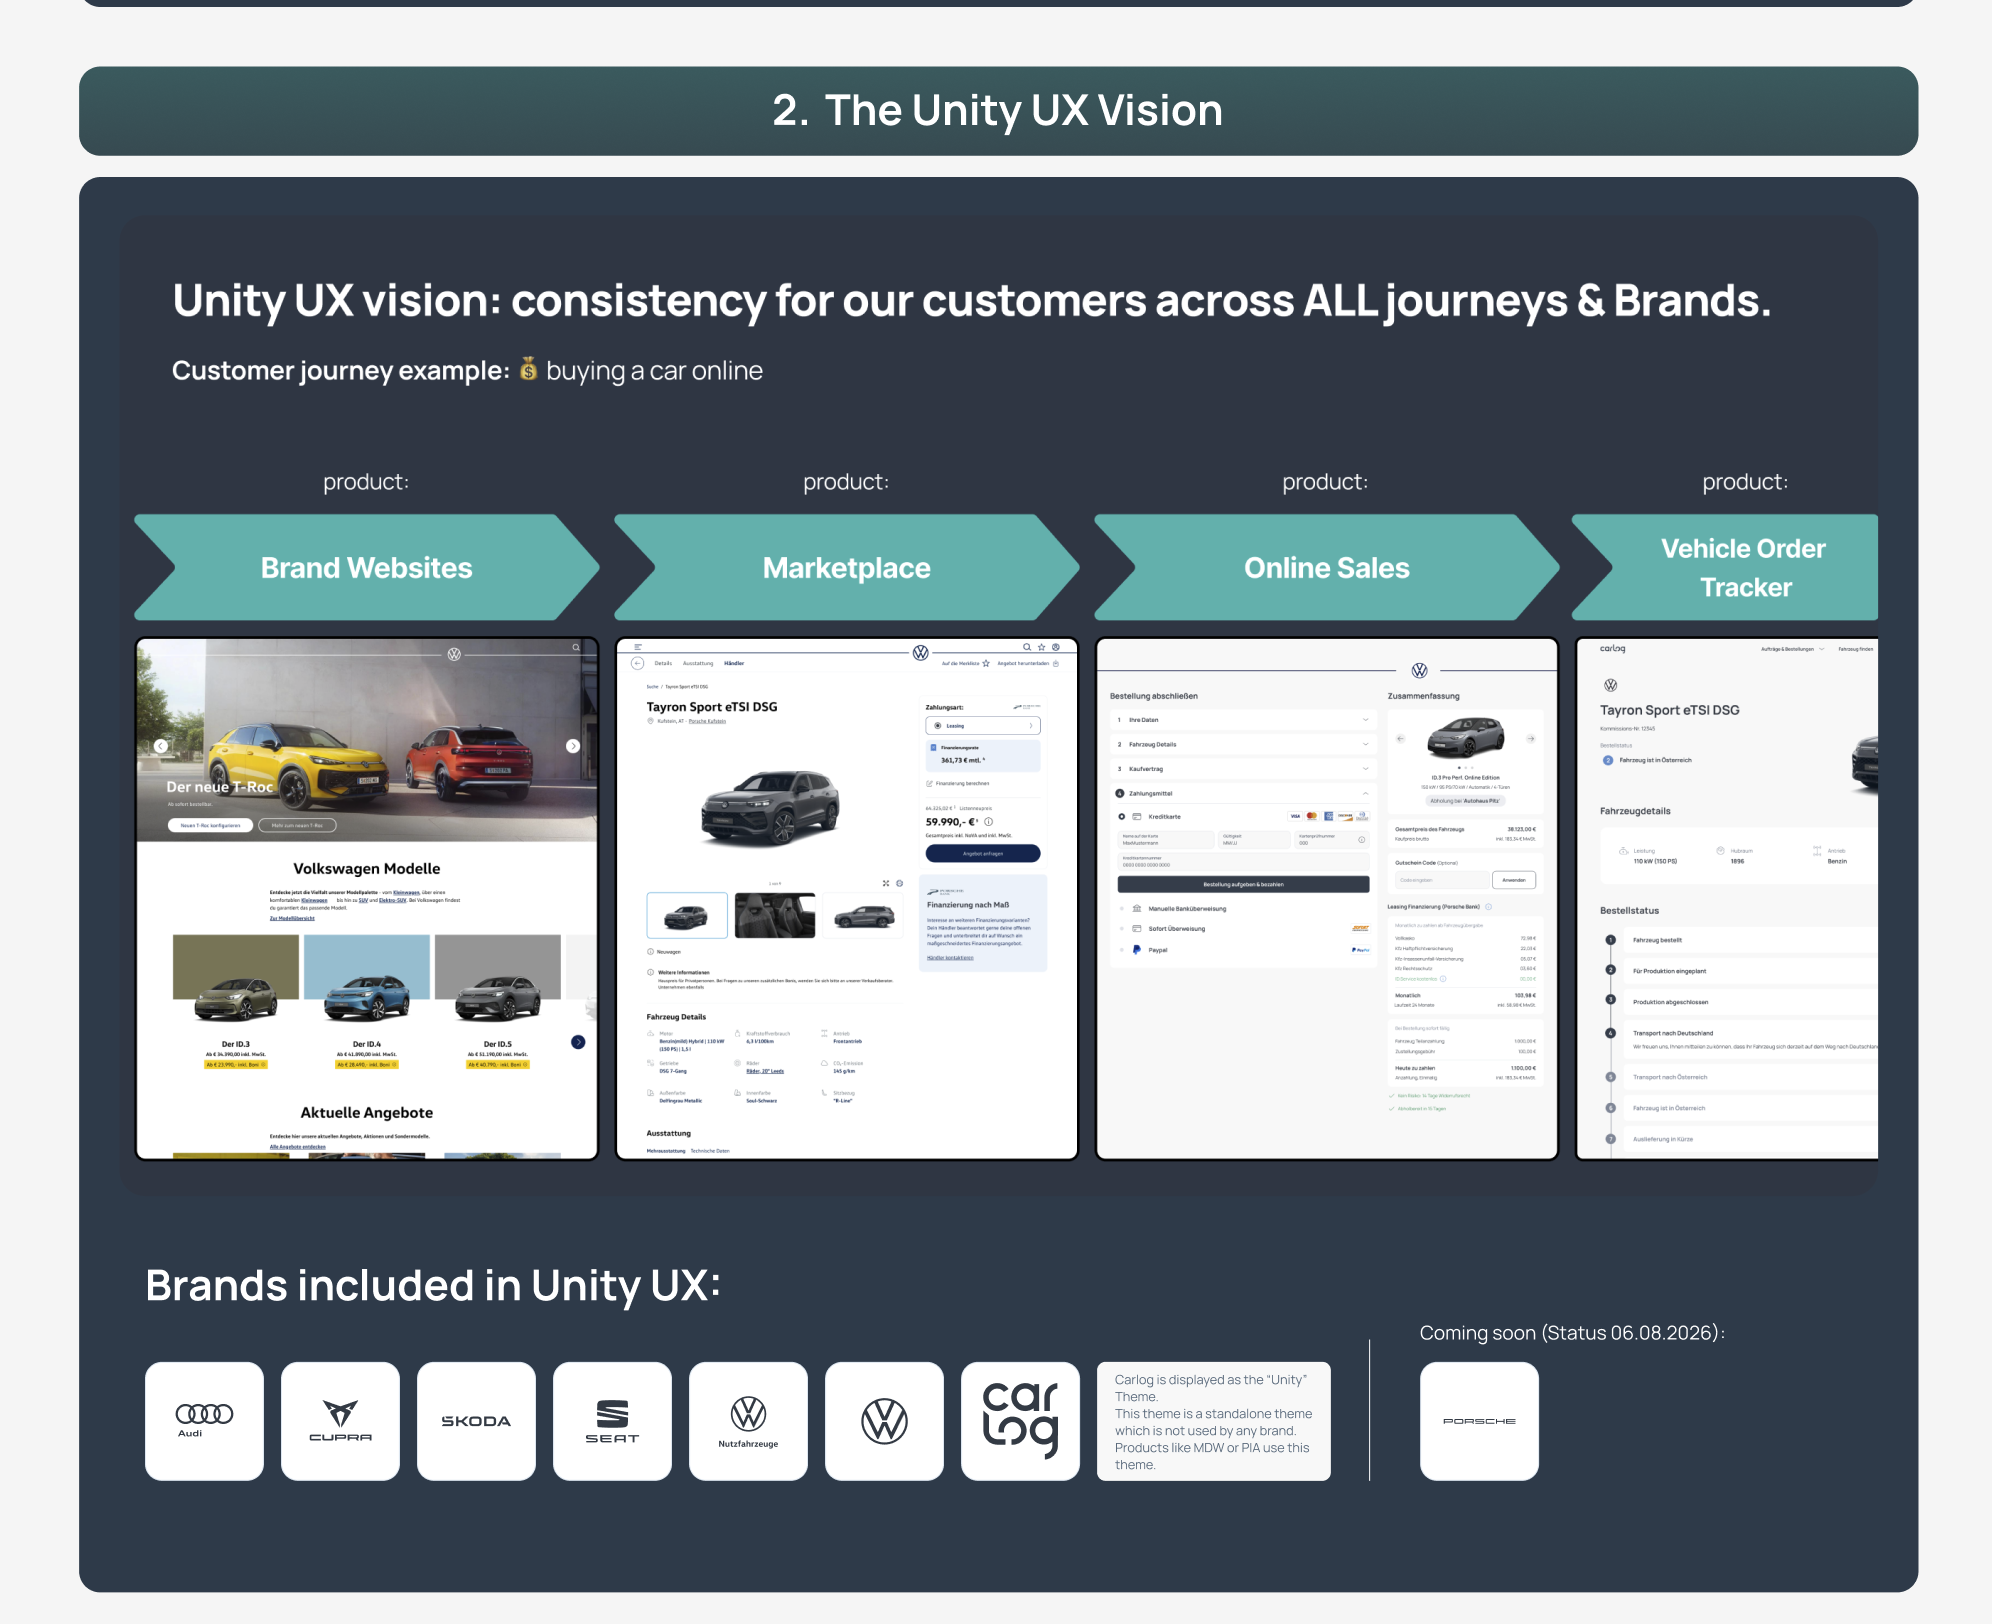Click carlog logo in Order Tracker mockup
The height and width of the screenshot is (1624, 1992).
point(1612,649)
